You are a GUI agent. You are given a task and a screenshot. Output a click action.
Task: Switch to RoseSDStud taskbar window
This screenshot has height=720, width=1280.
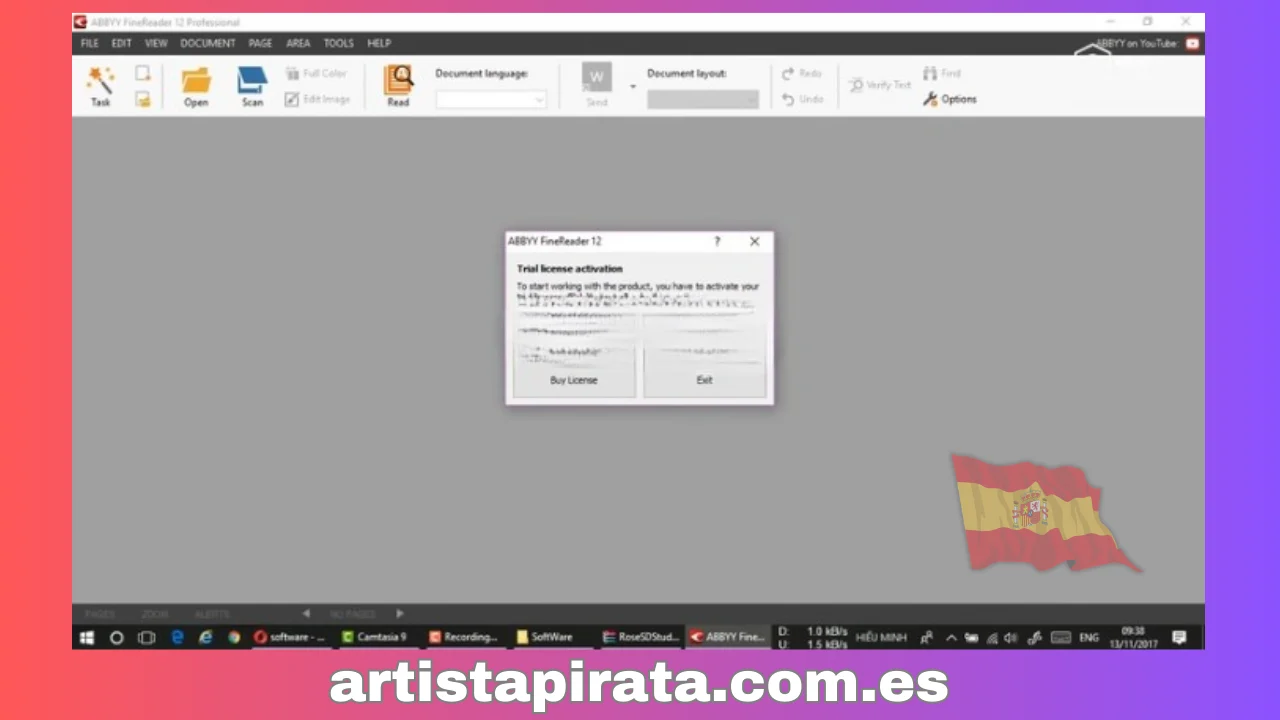point(639,637)
